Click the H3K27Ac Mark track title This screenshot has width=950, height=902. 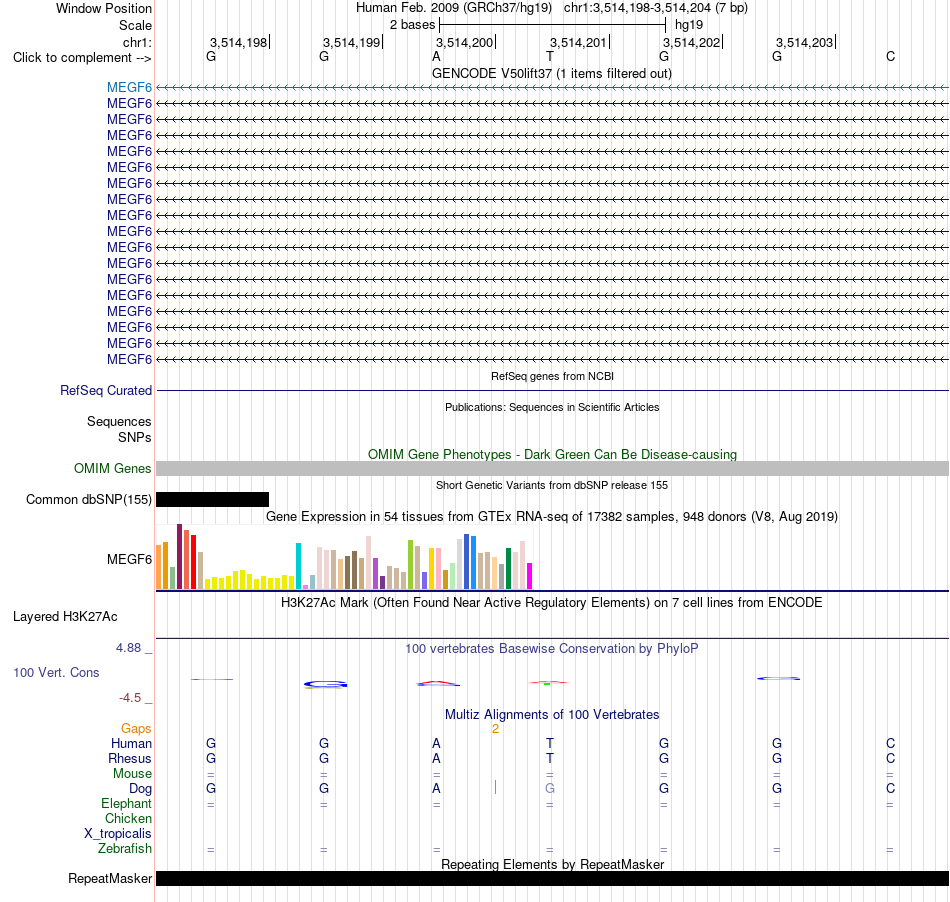click(552, 603)
